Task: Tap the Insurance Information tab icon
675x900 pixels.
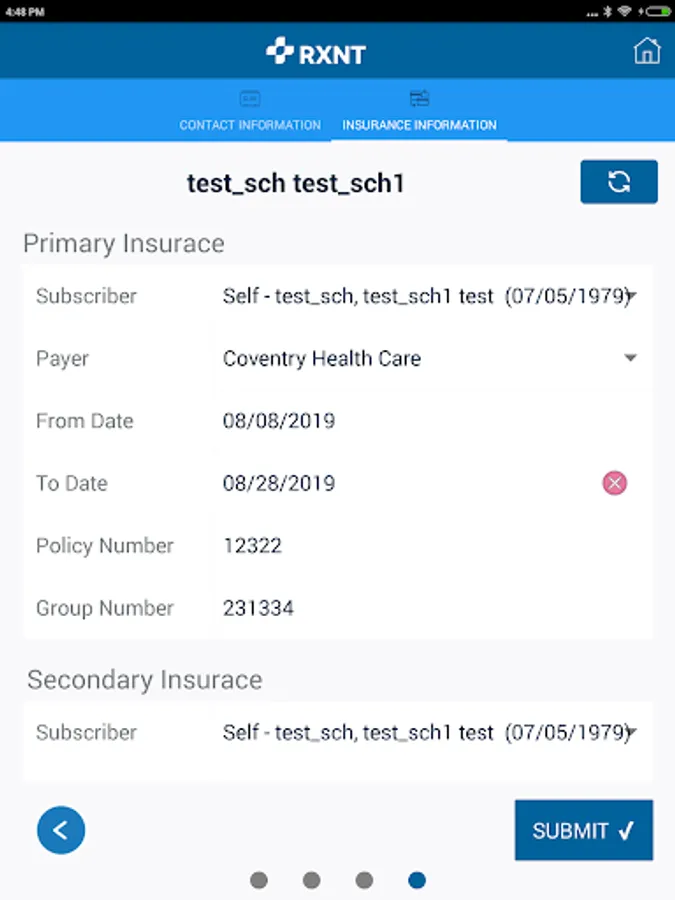Action: point(419,99)
